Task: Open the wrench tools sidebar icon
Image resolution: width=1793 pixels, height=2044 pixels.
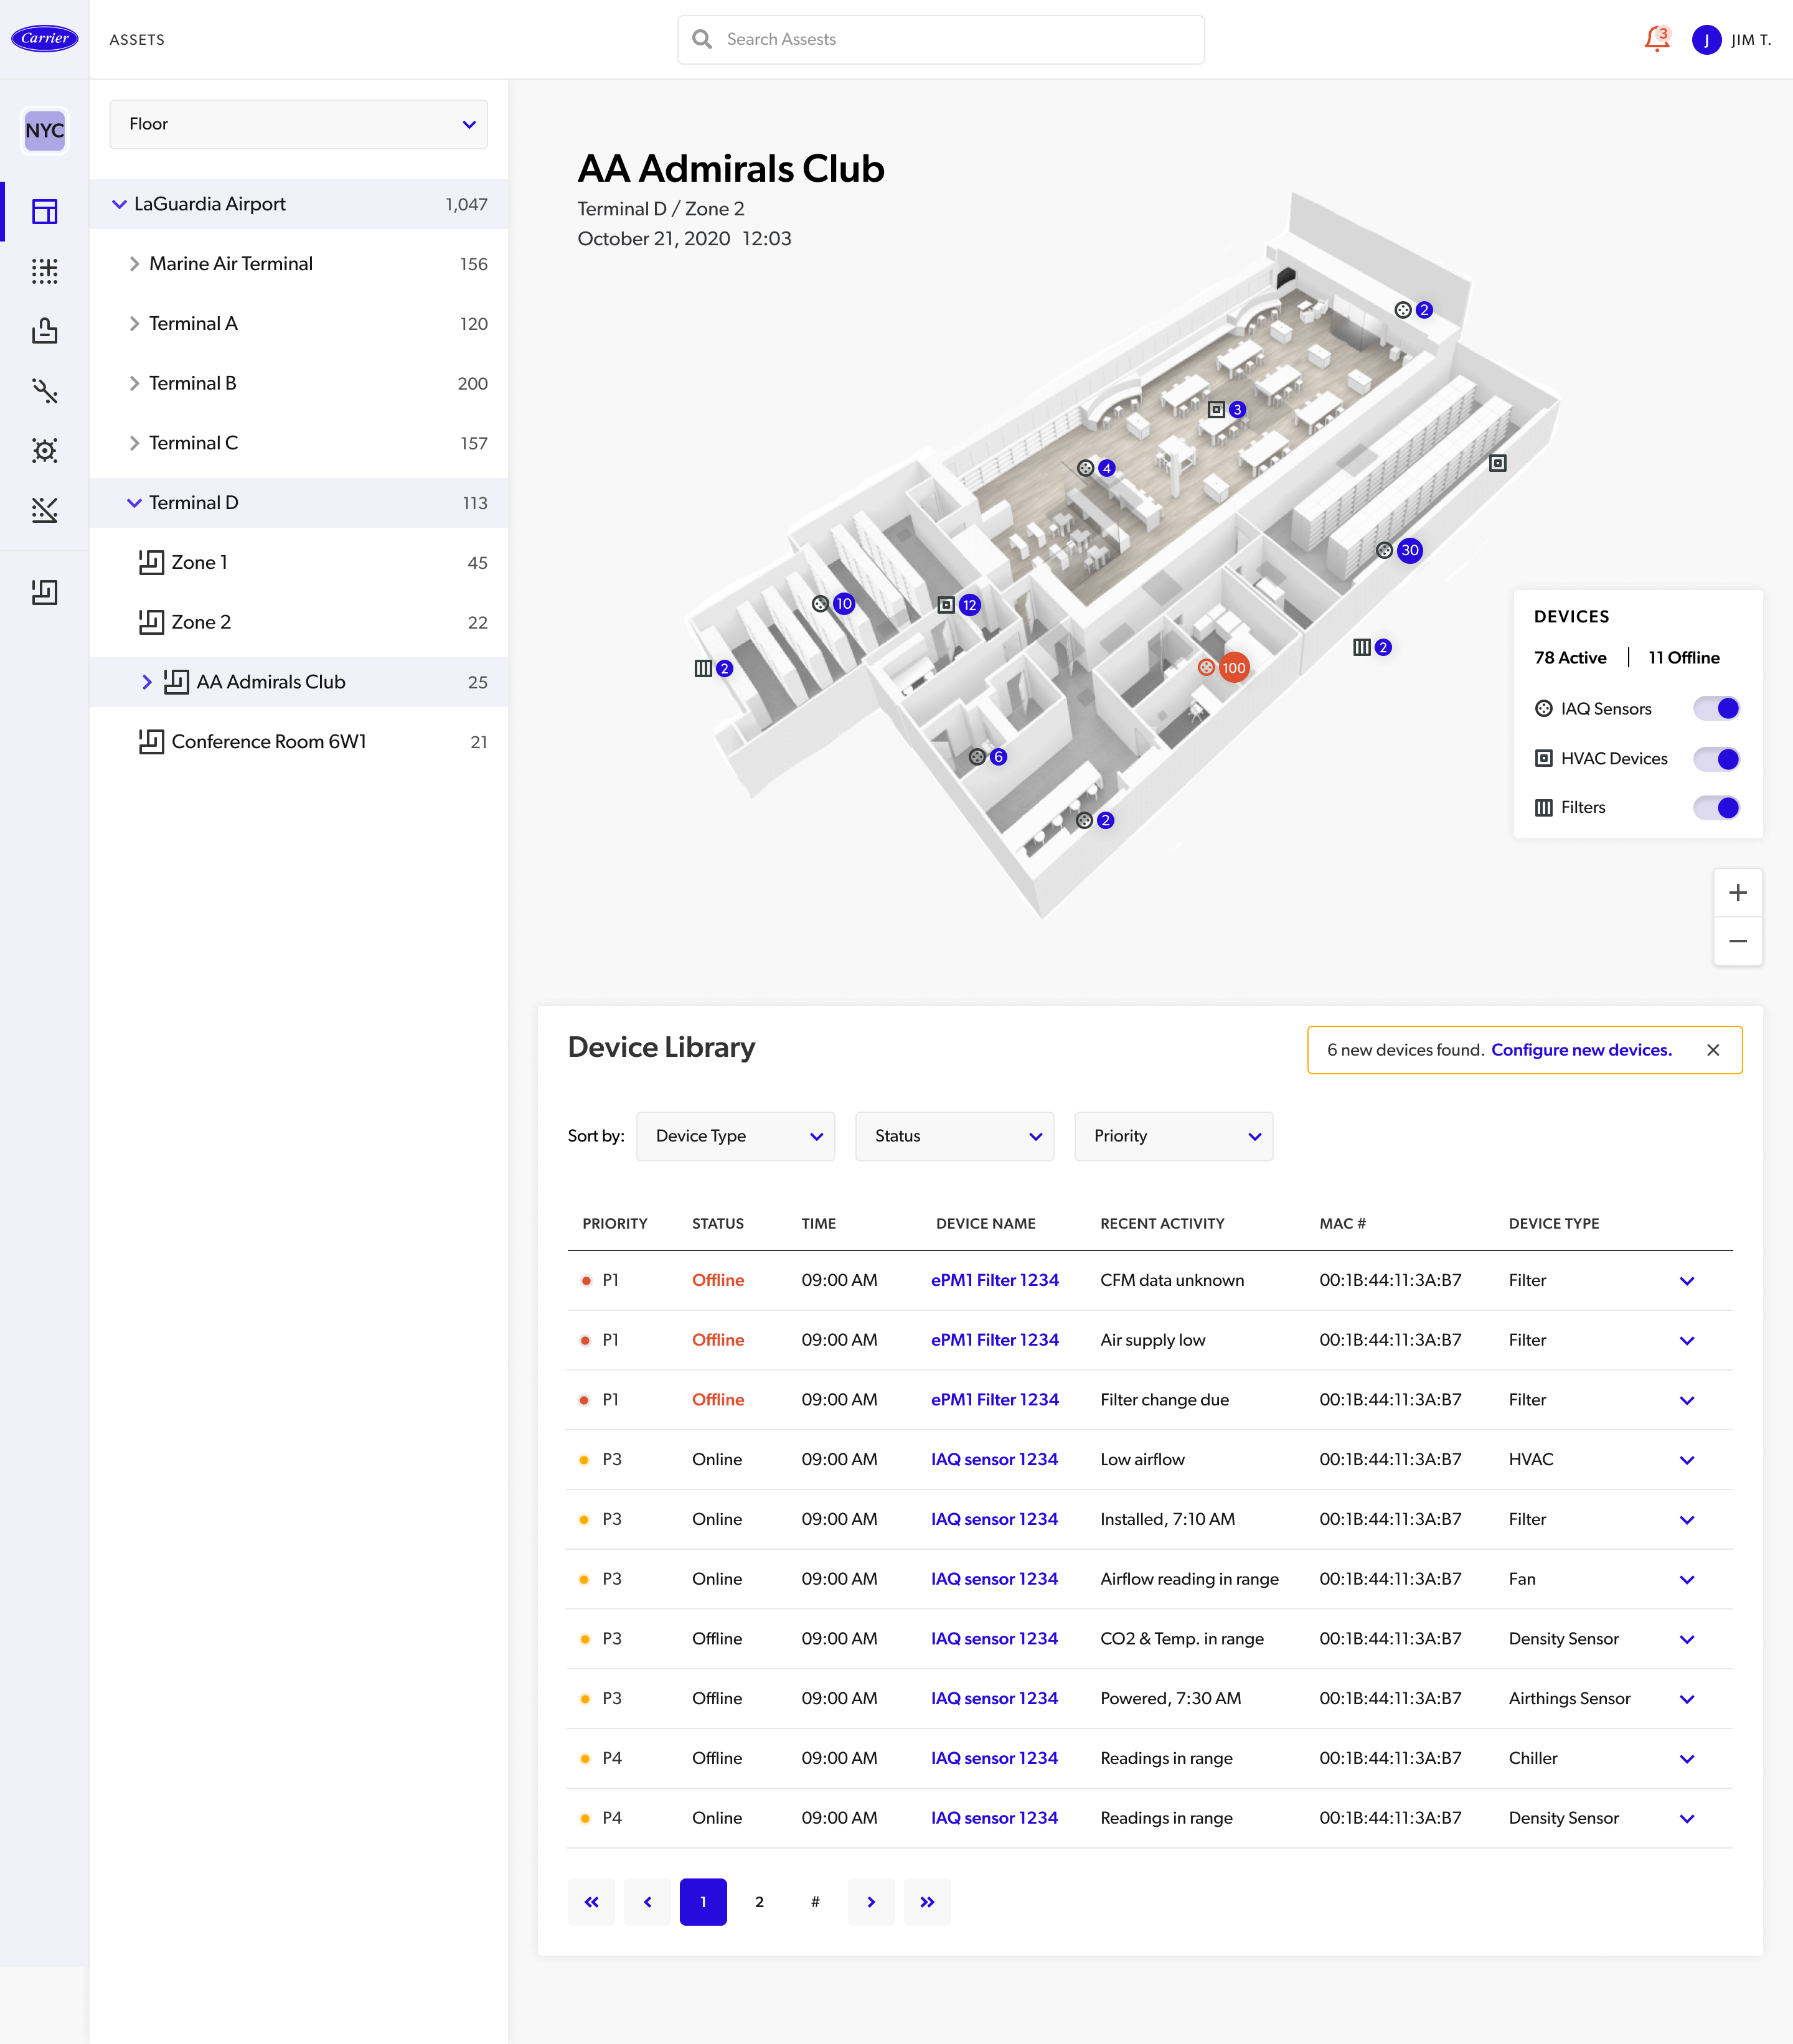Action: [44, 391]
